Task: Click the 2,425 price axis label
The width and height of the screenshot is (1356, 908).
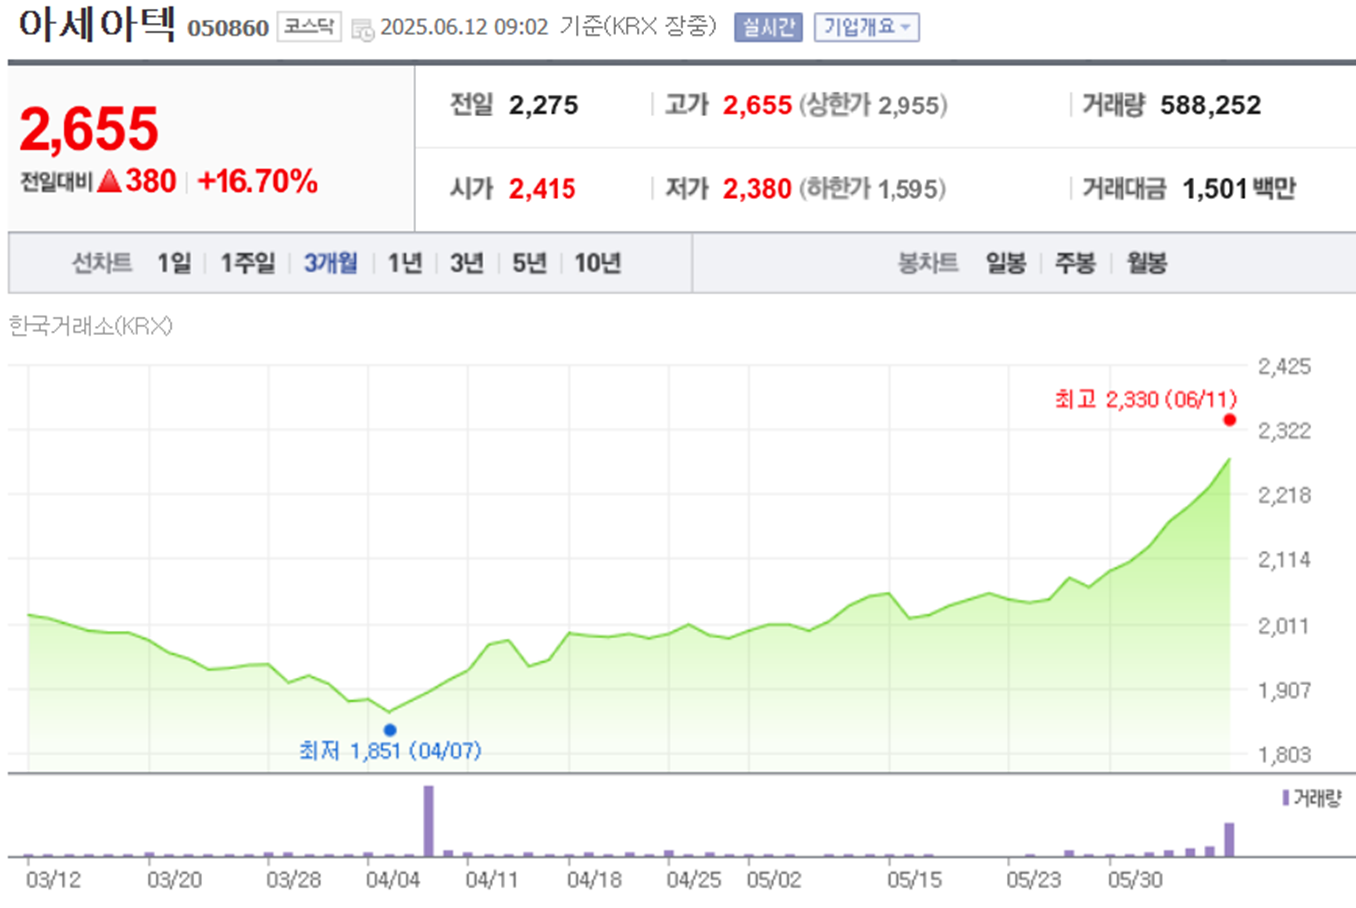Action: point(1284,366)
